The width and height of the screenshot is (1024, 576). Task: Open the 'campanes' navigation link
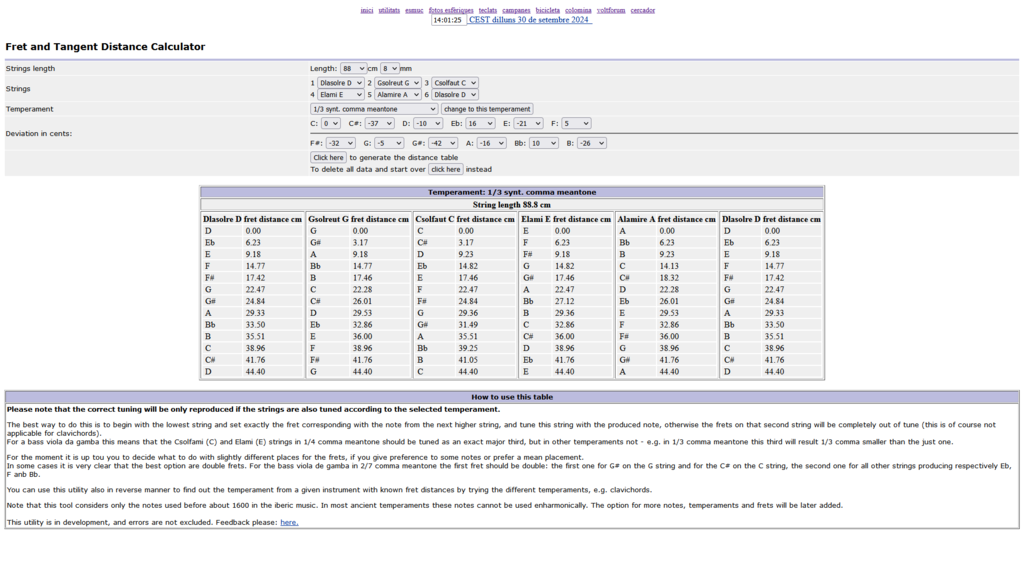pos(516,10)
